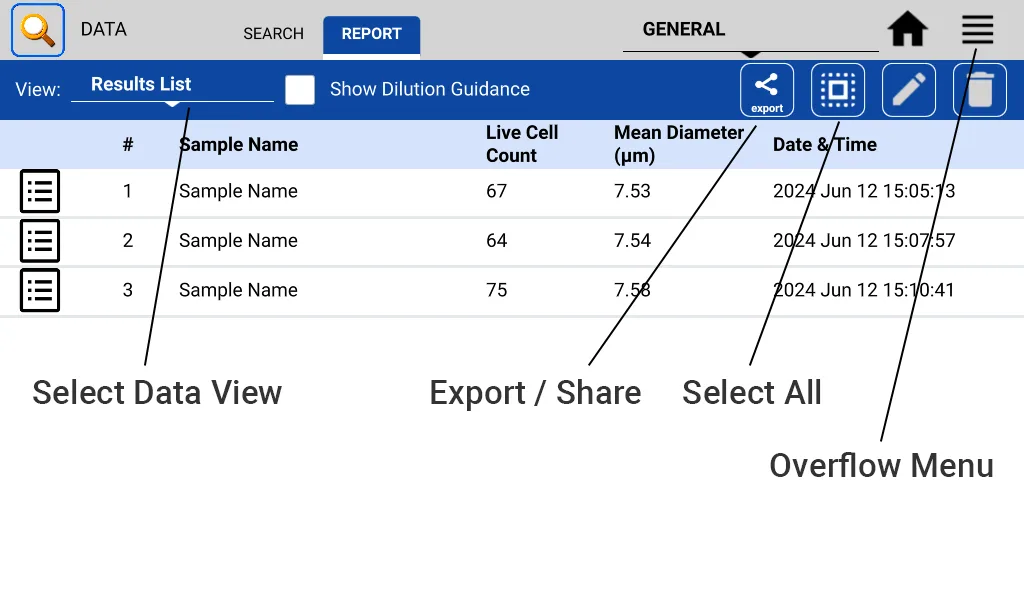Click the Show Dilution Guidance label
The image size is (1024, 594).
click(x=430, y=89)
